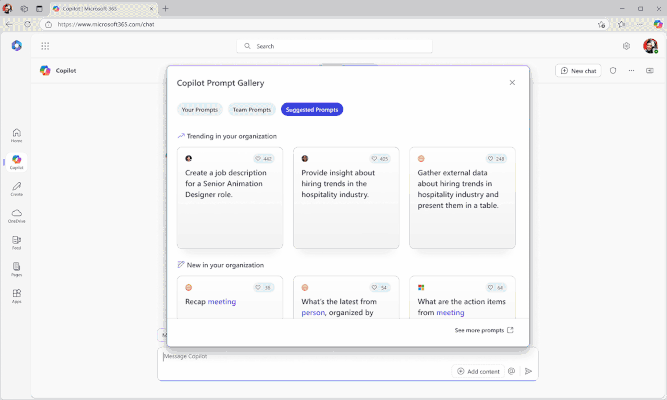Screen dimensions: 667x400
Task: View site information lock icon
Action: (48, 24)
